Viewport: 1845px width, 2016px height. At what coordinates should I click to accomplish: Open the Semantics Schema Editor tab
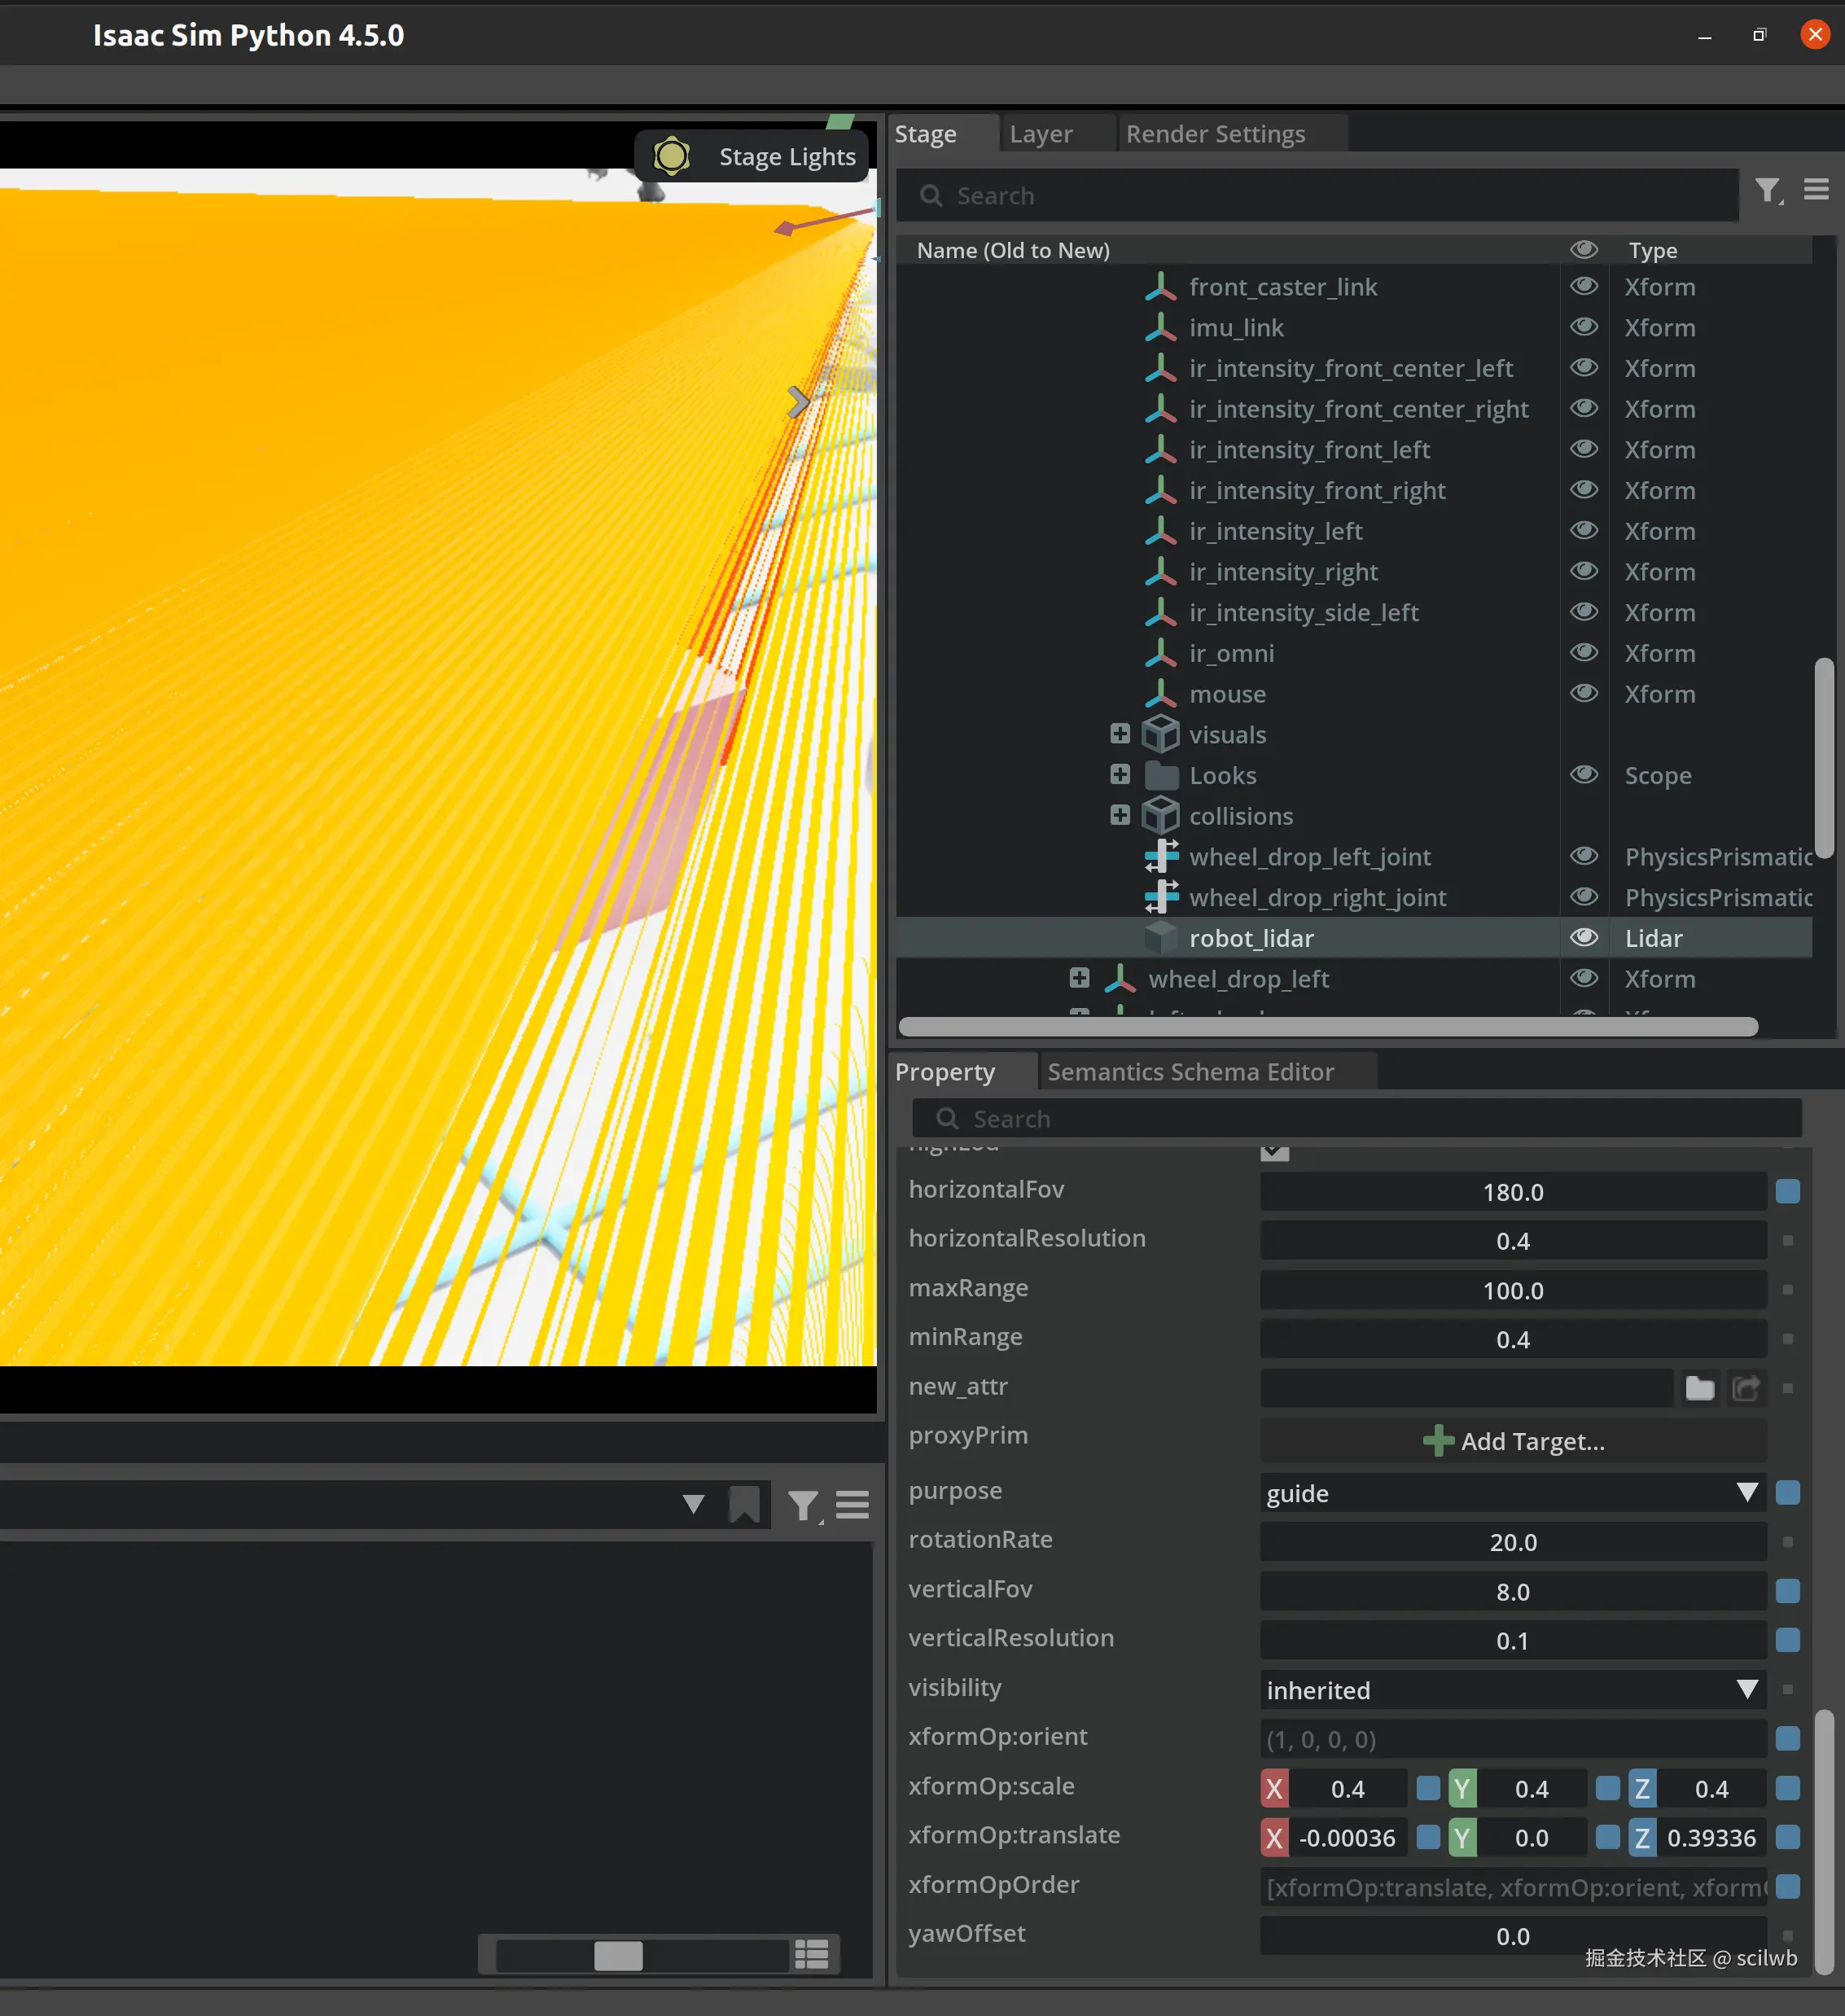click(1190, 1072)
